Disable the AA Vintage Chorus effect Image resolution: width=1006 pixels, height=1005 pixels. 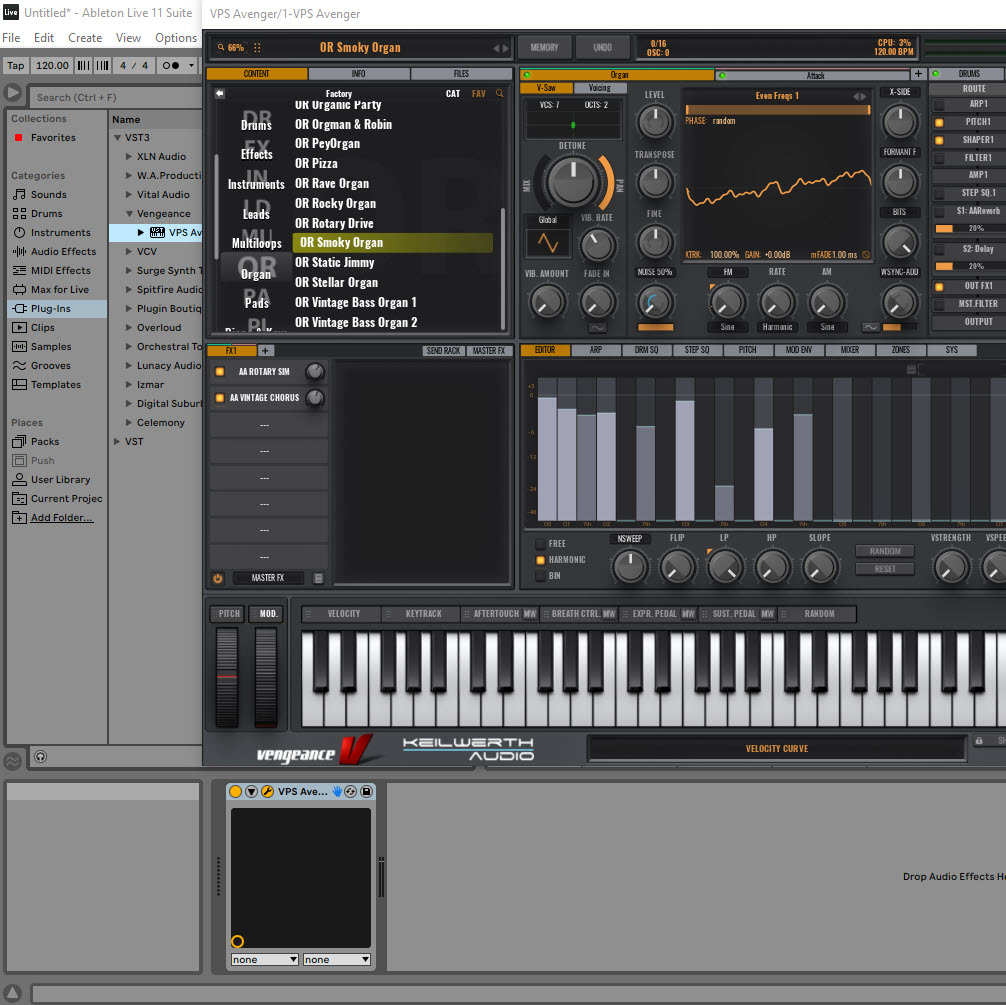pyautogui.click(x=220, y=398)
